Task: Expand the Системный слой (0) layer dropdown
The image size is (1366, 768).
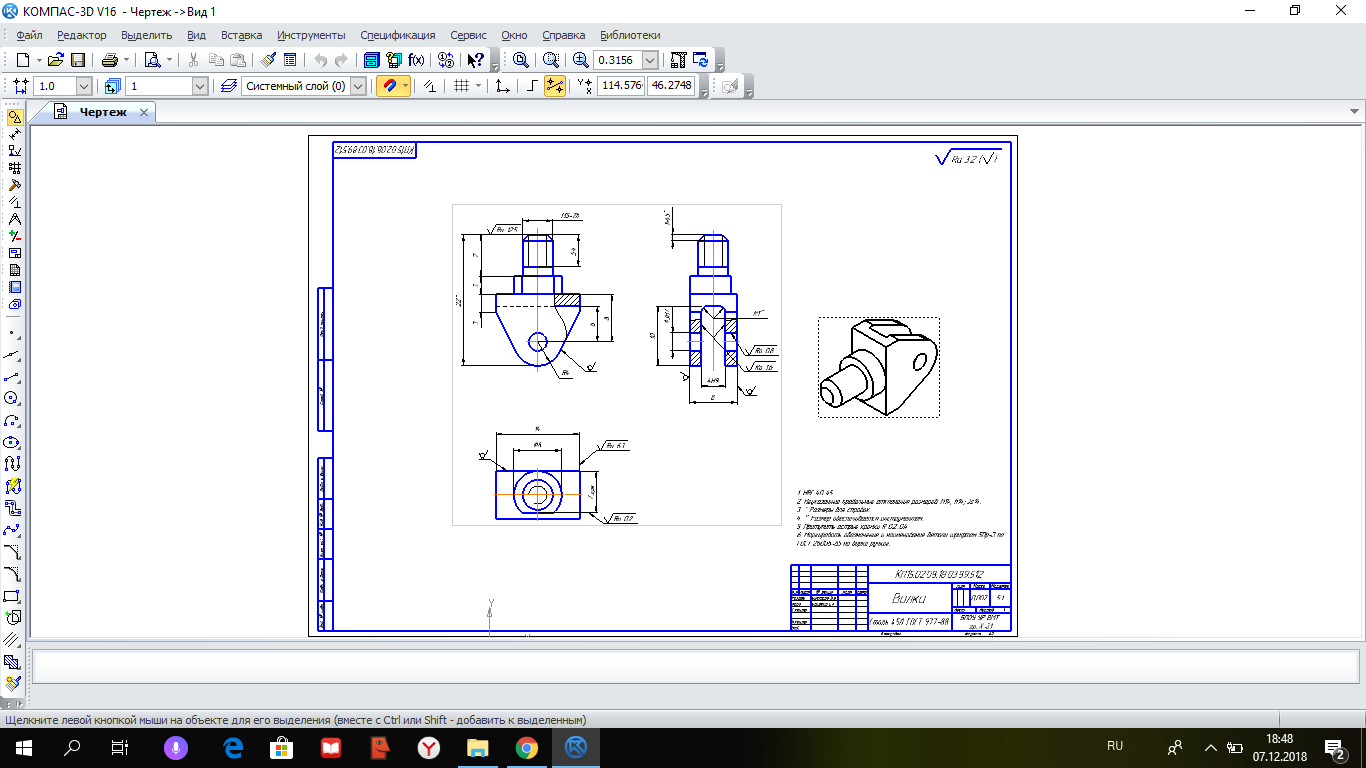Action: (359, 86)
